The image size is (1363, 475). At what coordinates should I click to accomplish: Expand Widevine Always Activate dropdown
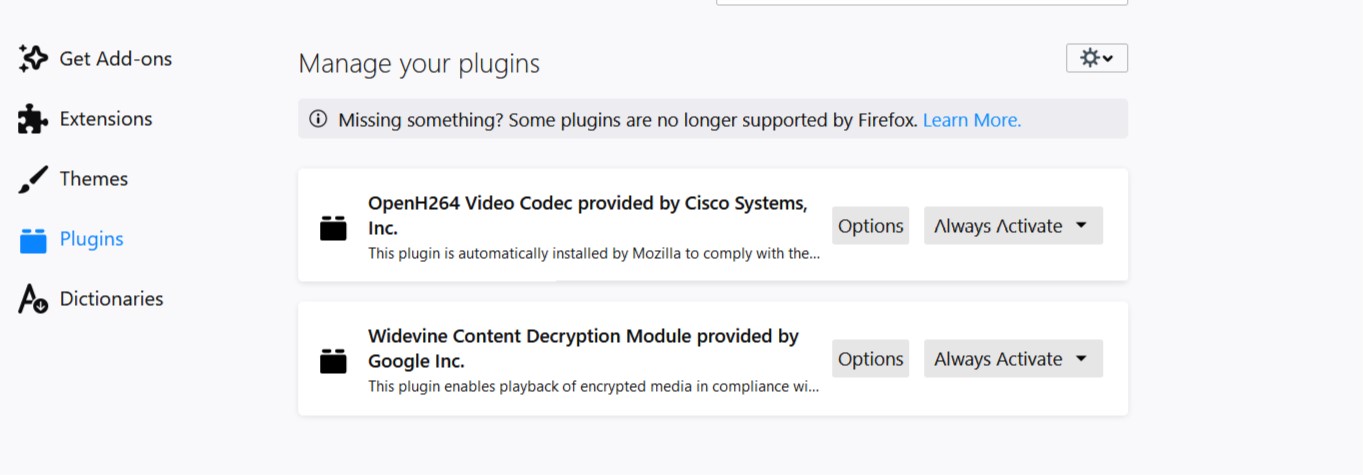pos(1012,359)
